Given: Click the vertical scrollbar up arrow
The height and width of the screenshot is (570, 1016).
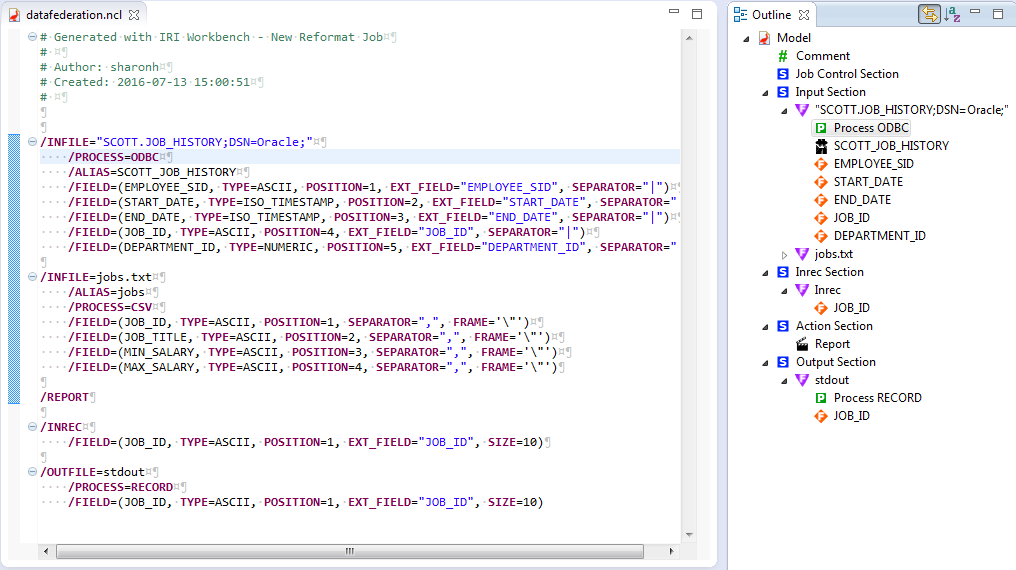Looking at the screenshot, I should click(x=689, y=38).
